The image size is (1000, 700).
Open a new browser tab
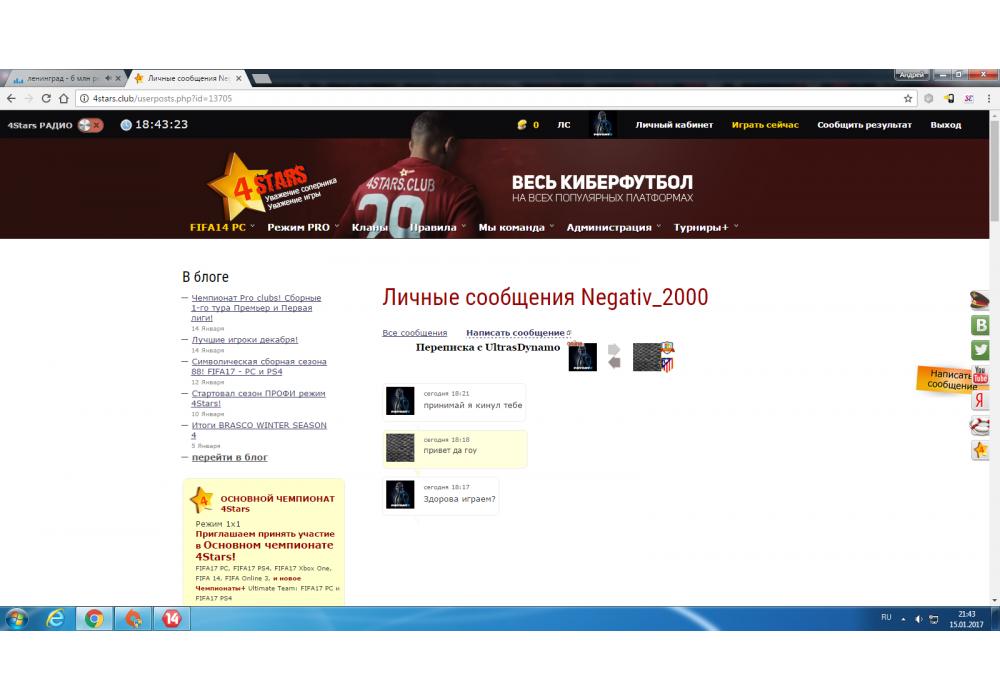click(261, 78)
